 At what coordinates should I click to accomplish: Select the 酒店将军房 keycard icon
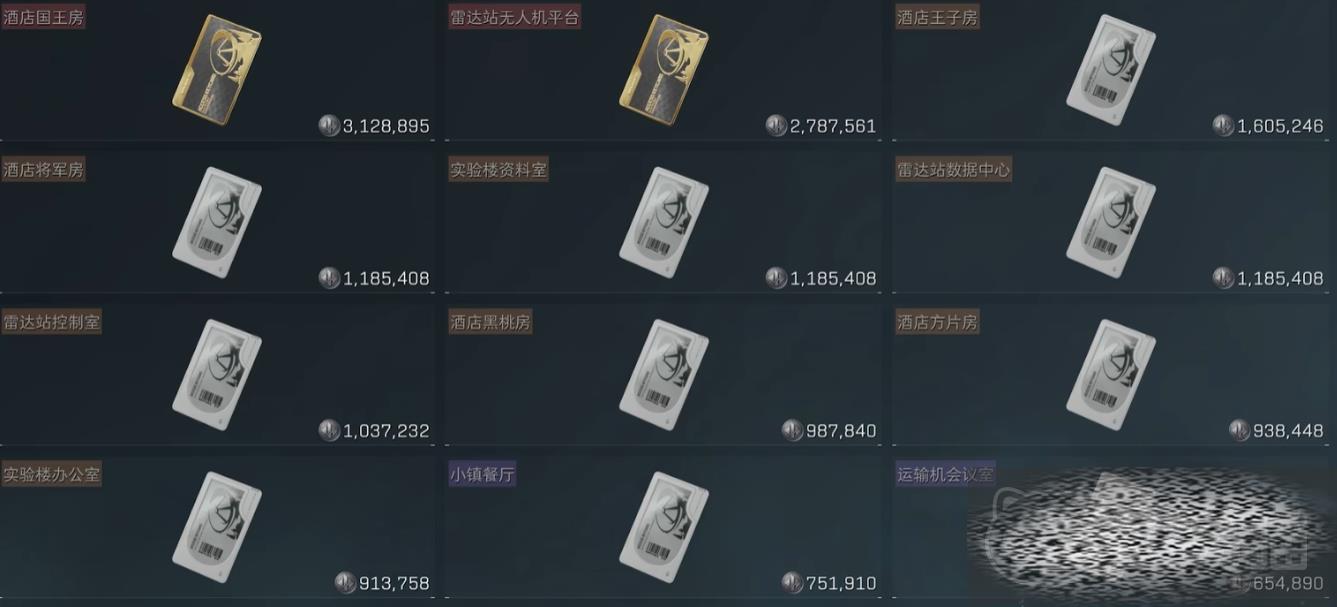tap(217, 222)
